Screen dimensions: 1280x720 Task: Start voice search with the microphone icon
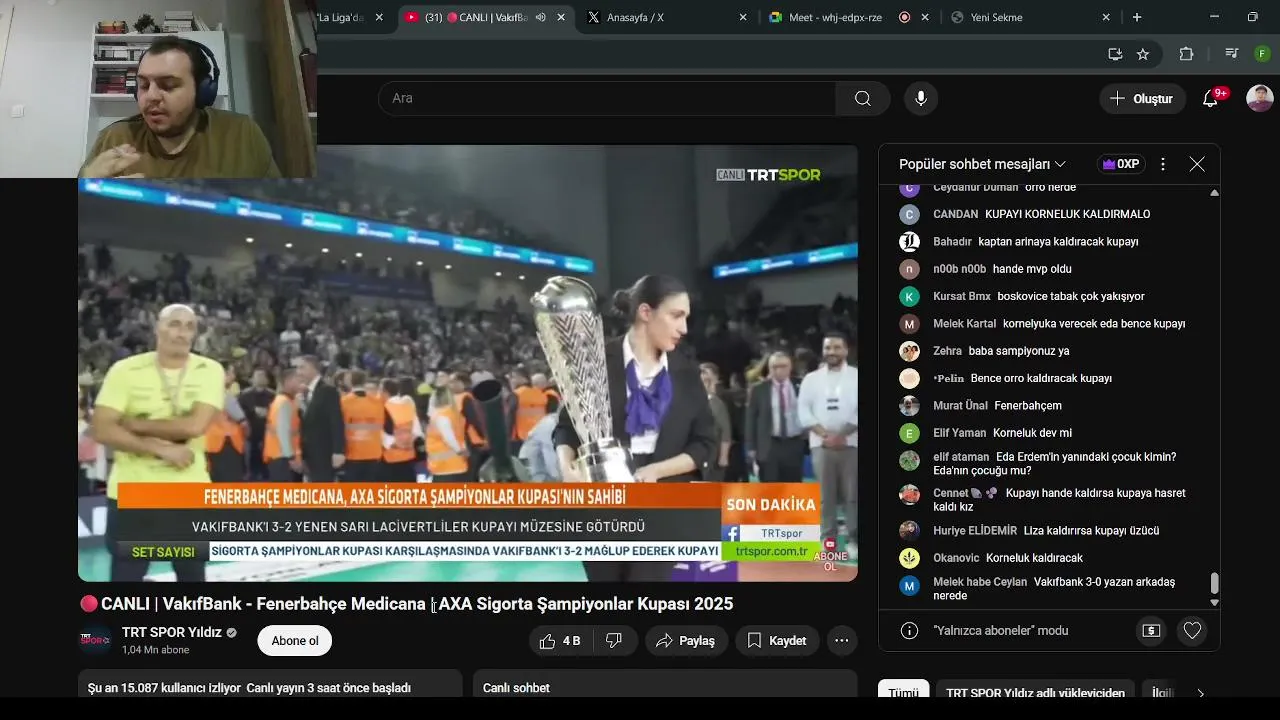point(921,98)
